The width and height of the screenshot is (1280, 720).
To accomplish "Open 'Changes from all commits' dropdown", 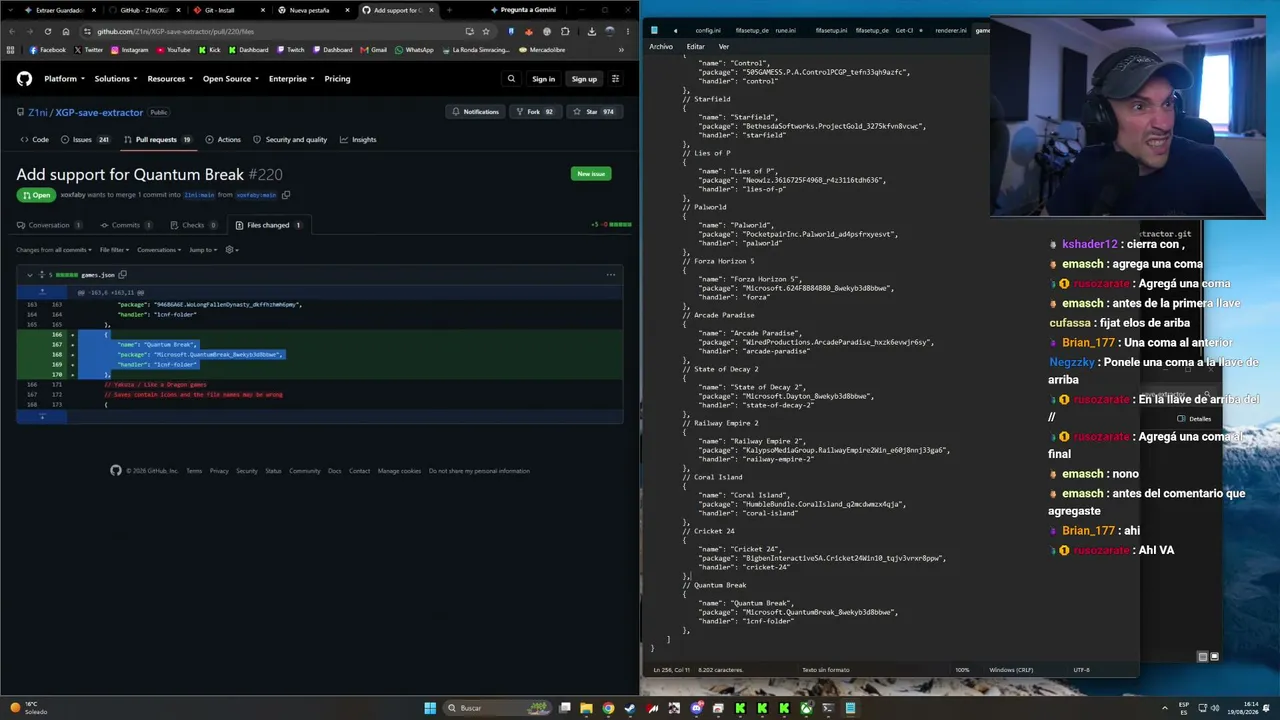I will 54,250.
